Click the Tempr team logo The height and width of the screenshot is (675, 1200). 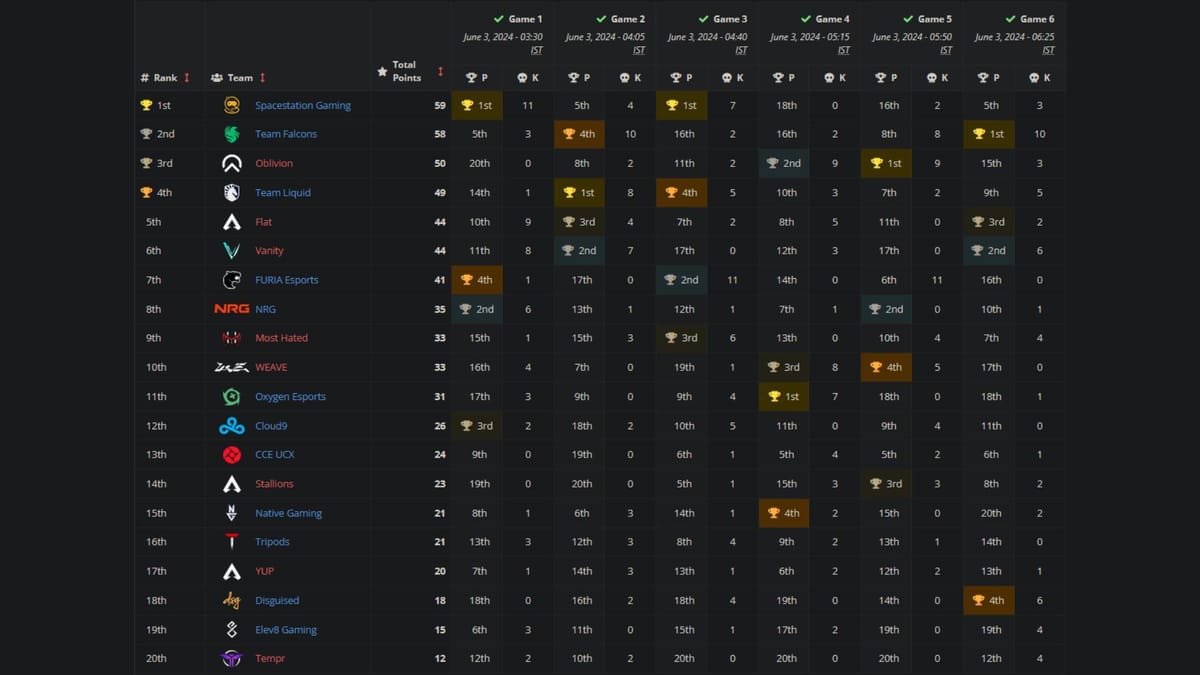click(231, 658)
